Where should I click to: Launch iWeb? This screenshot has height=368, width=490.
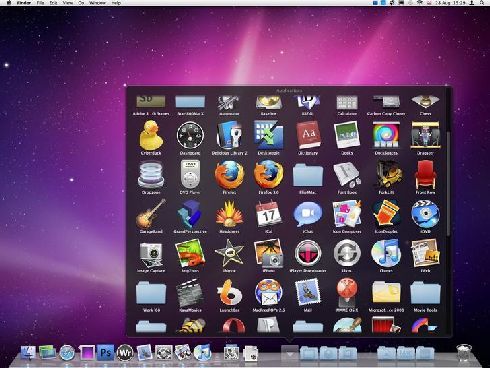425,253
